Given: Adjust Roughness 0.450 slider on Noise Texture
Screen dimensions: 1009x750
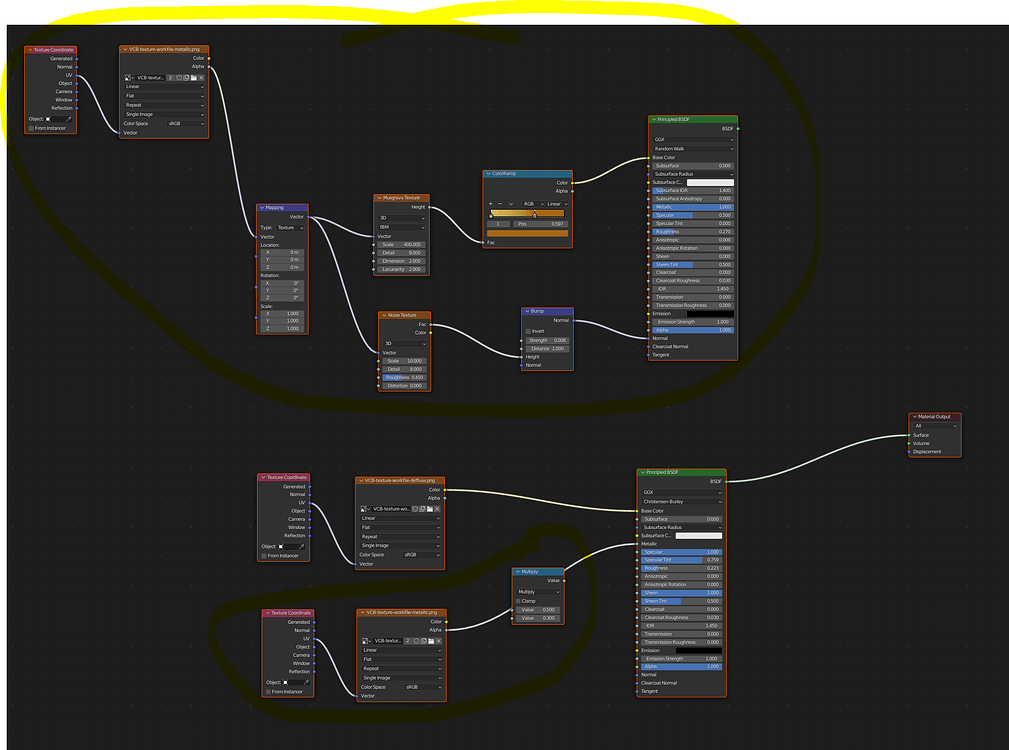Looking at the screenshot, I should (x=404, y=378).
